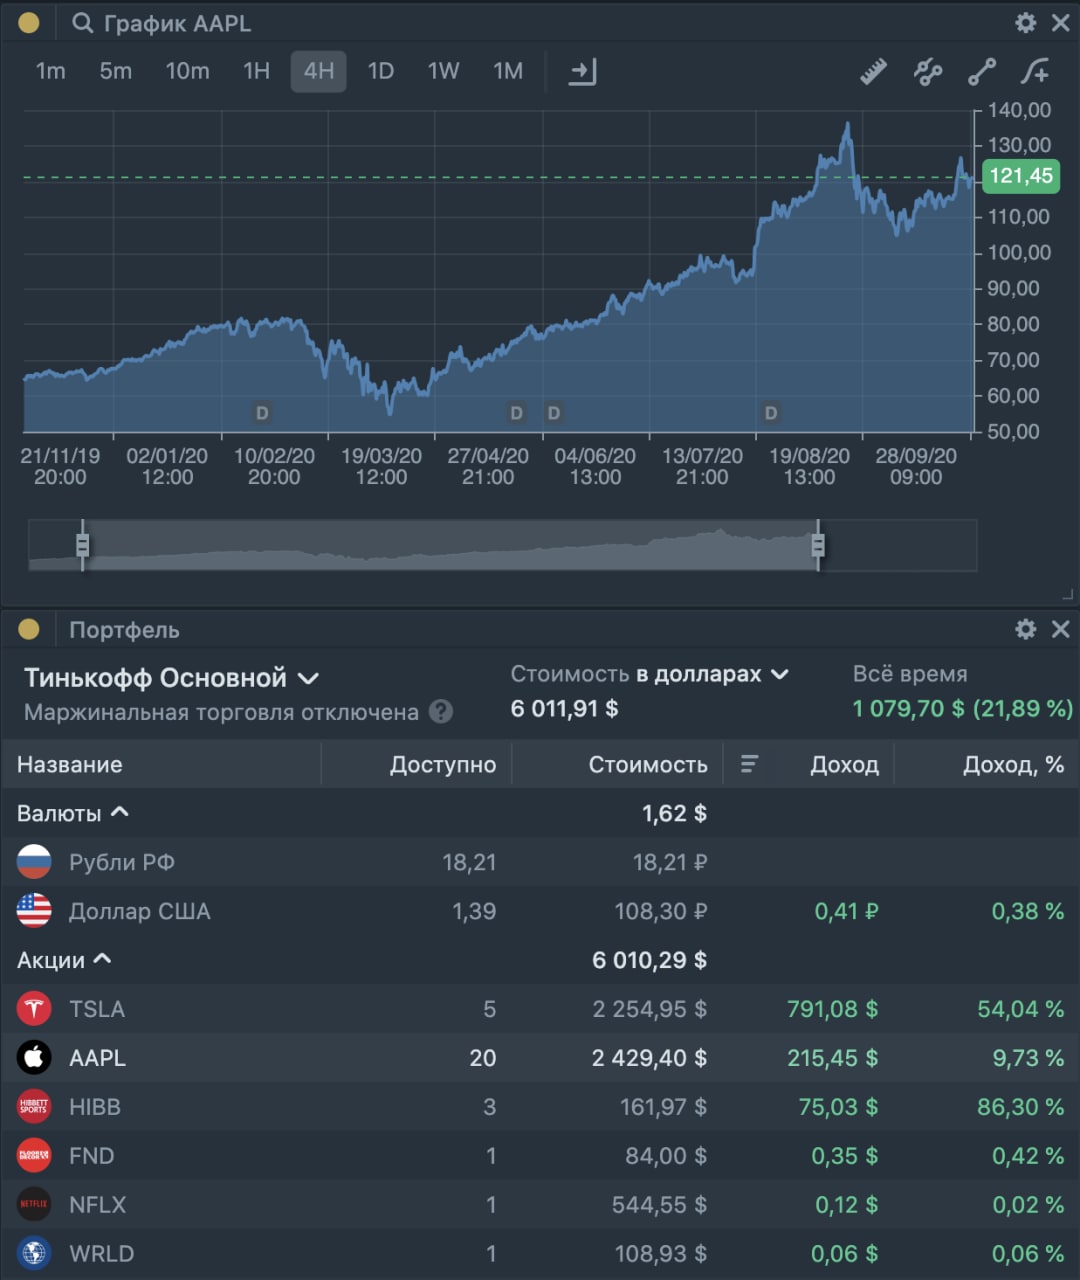Viewport: 1080px width, 1280px height.
Task: Click the dividend D marker near 10/02/20
Action: tap(262, 413)
